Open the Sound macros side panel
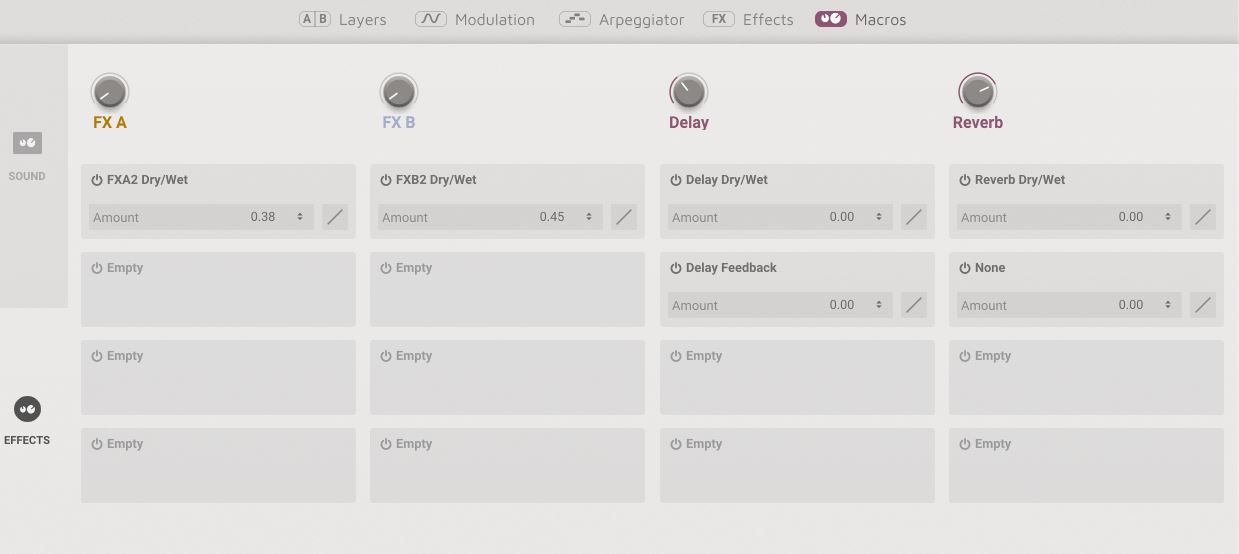The height and width of the screenshot is (554, 1239). coord(27,154)
